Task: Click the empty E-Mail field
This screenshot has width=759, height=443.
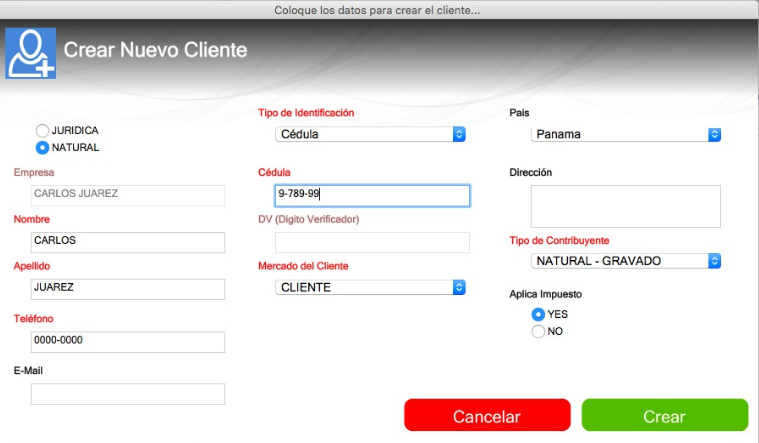Action: pos(128,394)
